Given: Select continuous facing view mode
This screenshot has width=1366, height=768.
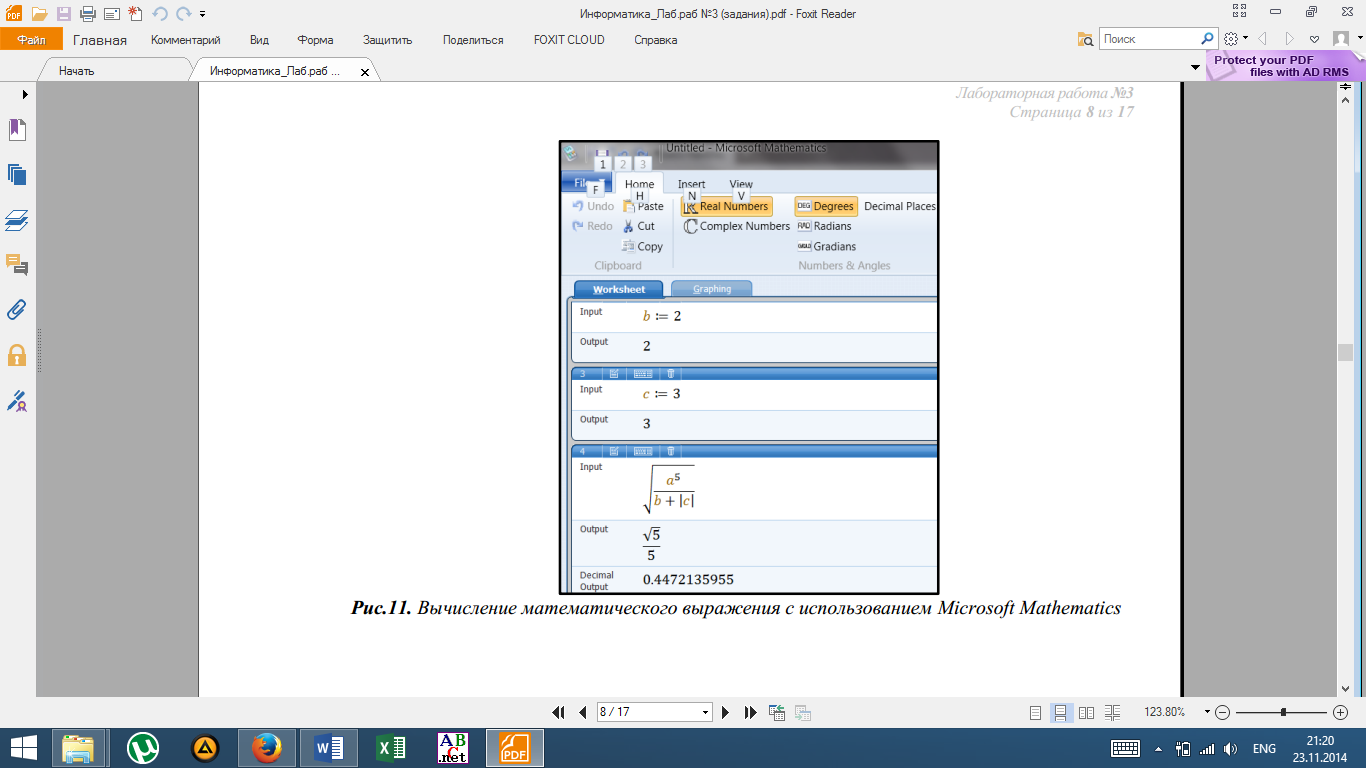Looking at the screenshot, I should point(1113,713).
